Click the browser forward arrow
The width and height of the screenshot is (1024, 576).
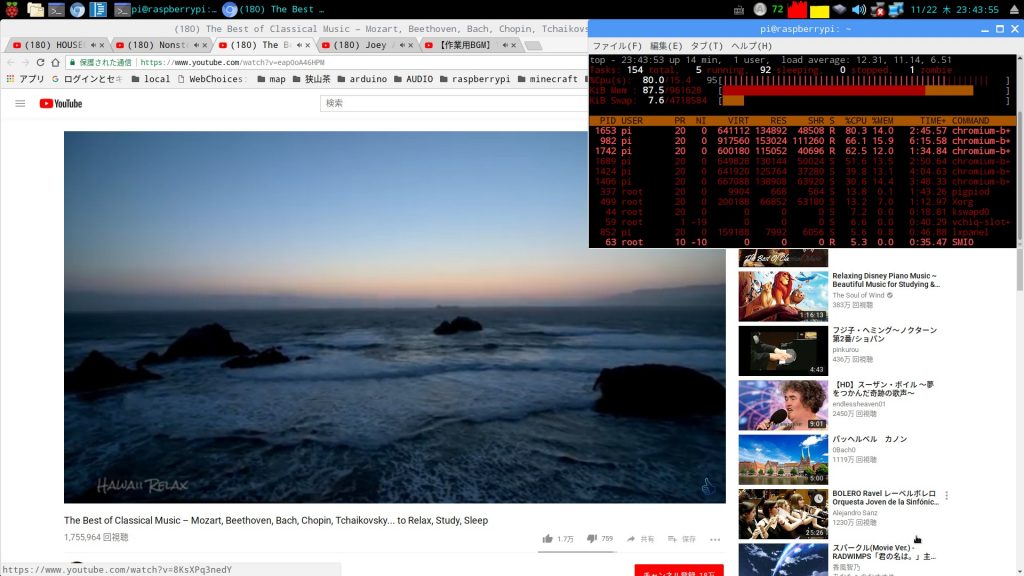pos(25,62)
